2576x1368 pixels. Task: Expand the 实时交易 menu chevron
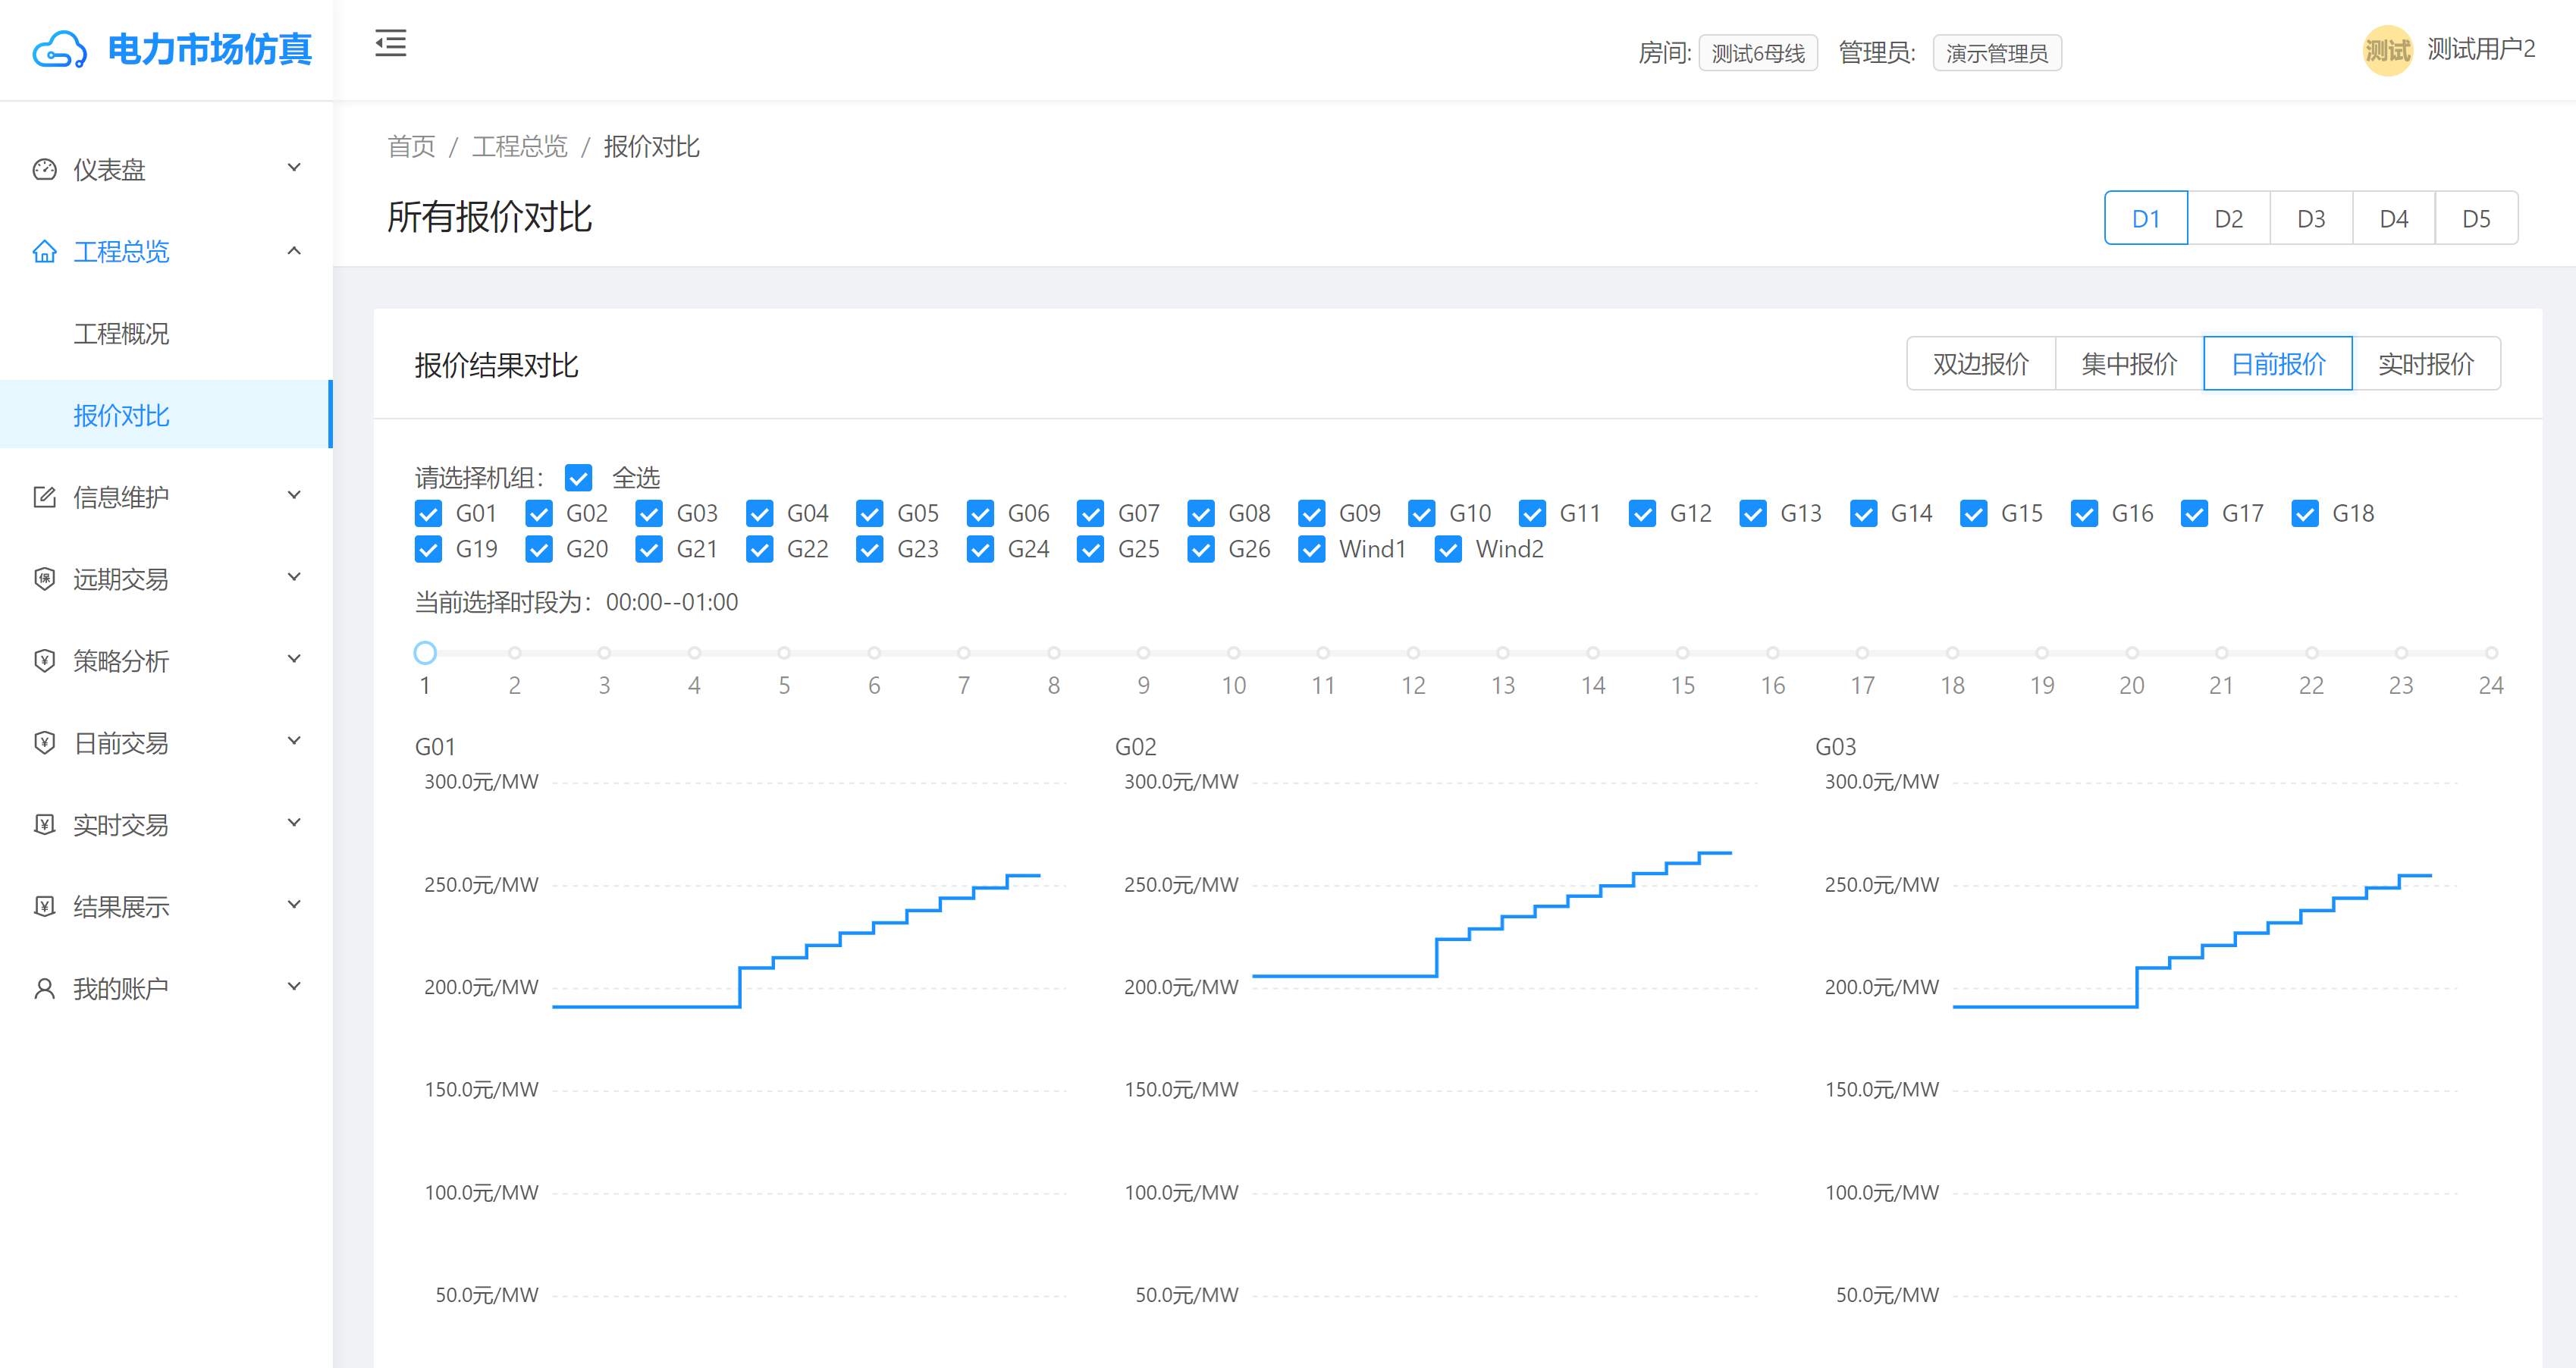pos(294,823)
